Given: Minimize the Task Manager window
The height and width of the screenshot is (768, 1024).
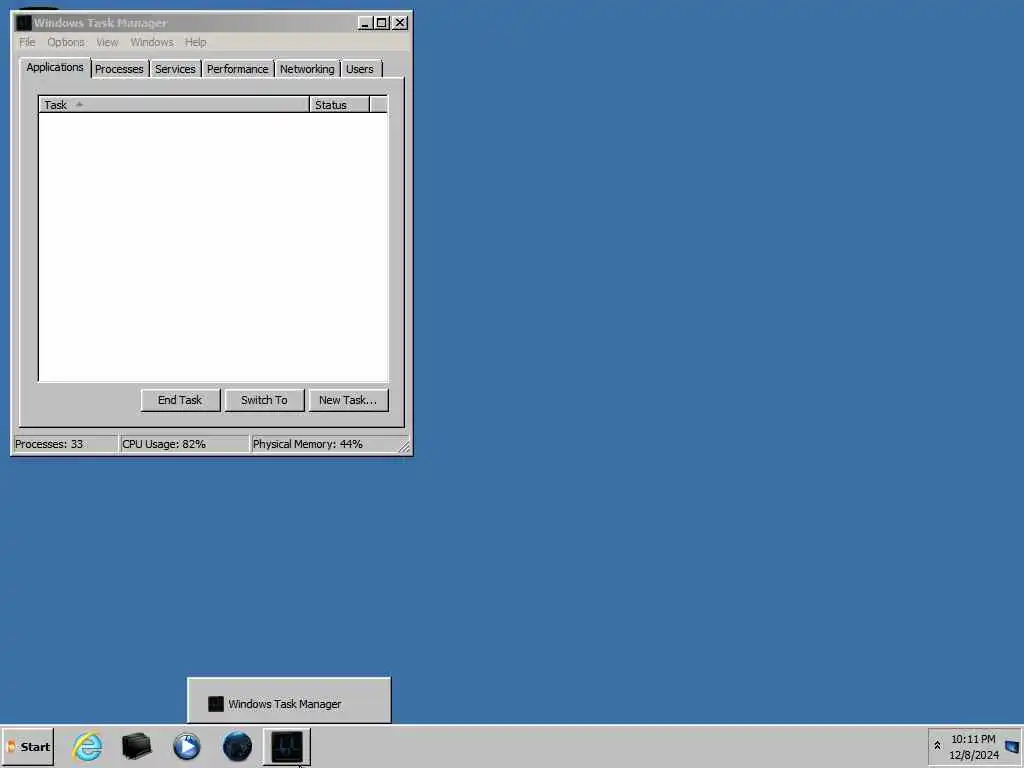Looking at the screenshot, I should pos(366,23).
